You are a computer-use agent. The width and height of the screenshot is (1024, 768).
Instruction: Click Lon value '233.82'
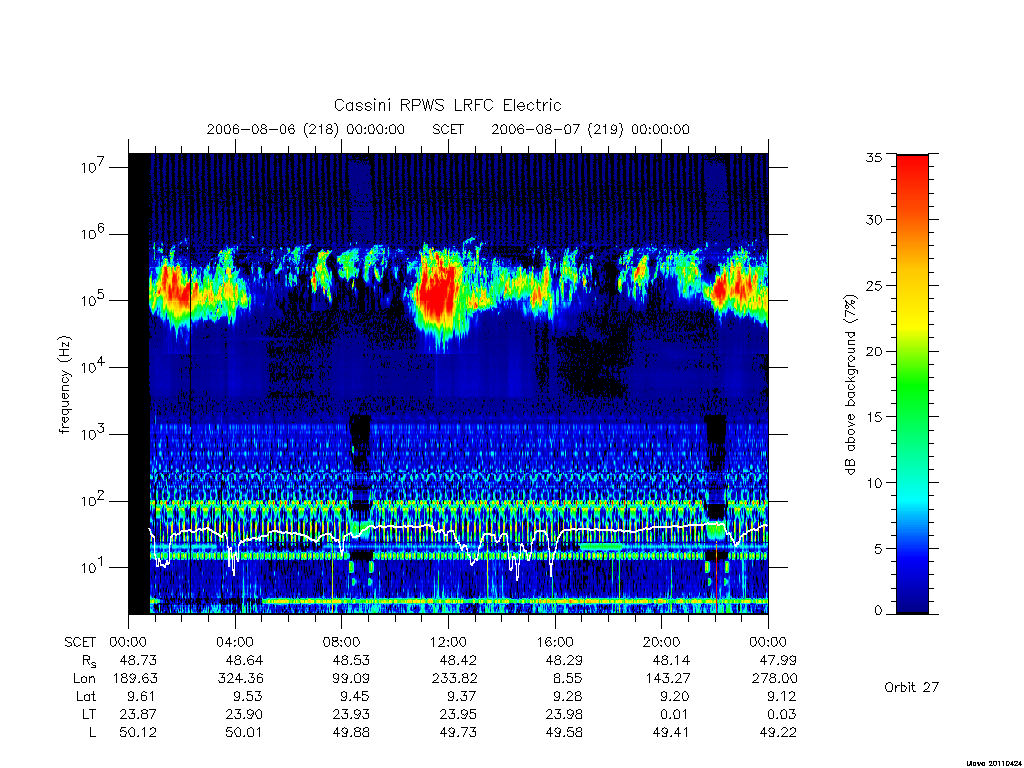tap(455, 679)
